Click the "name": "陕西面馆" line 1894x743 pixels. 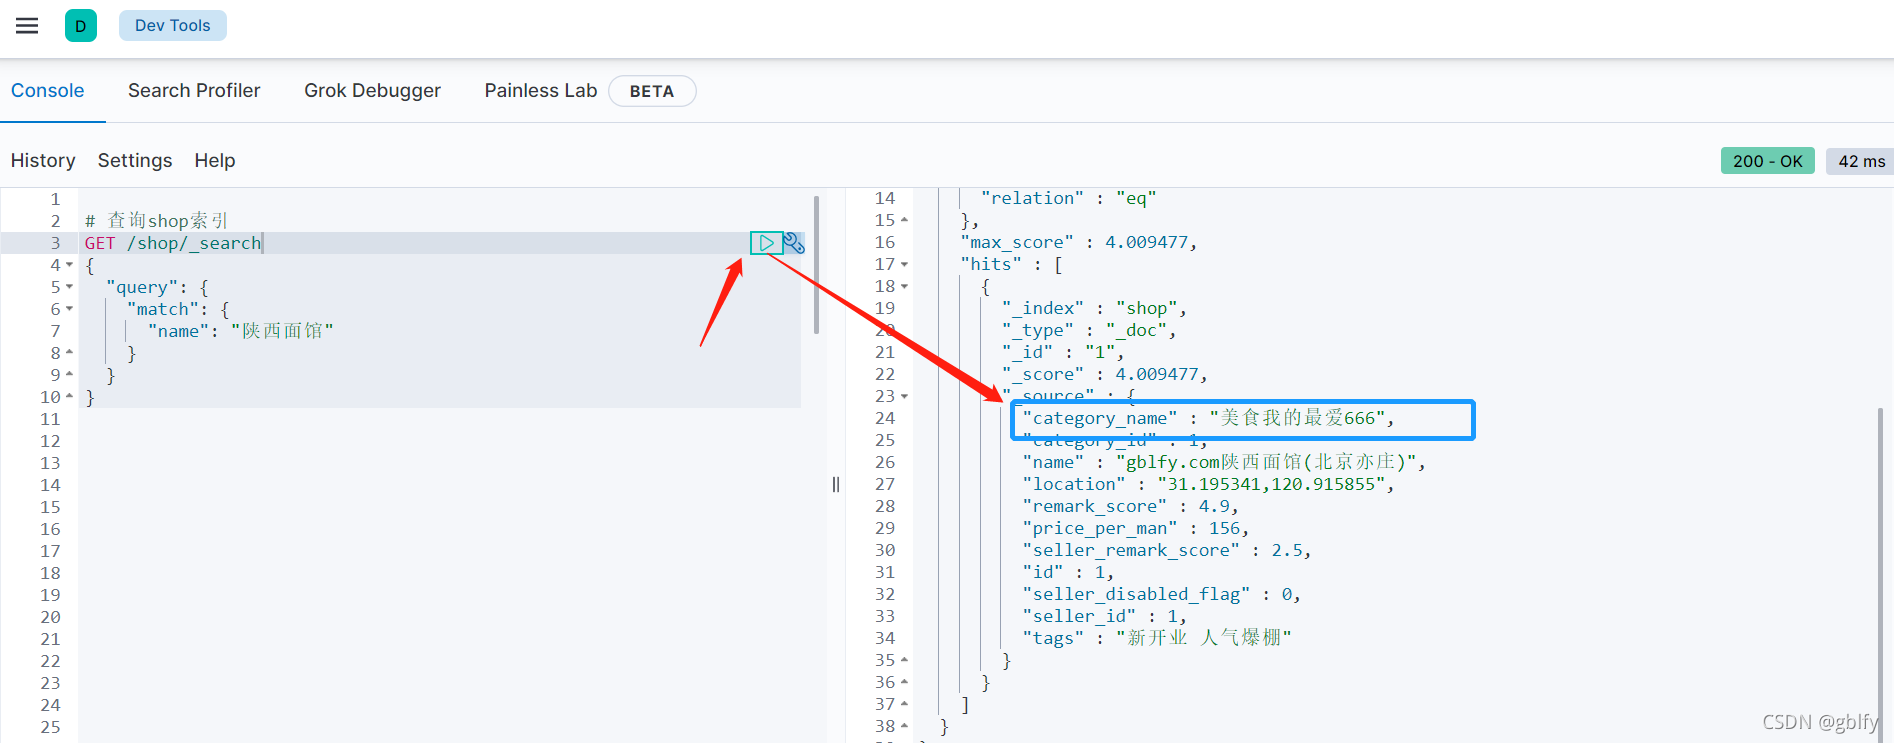click(x=241, y=331)
